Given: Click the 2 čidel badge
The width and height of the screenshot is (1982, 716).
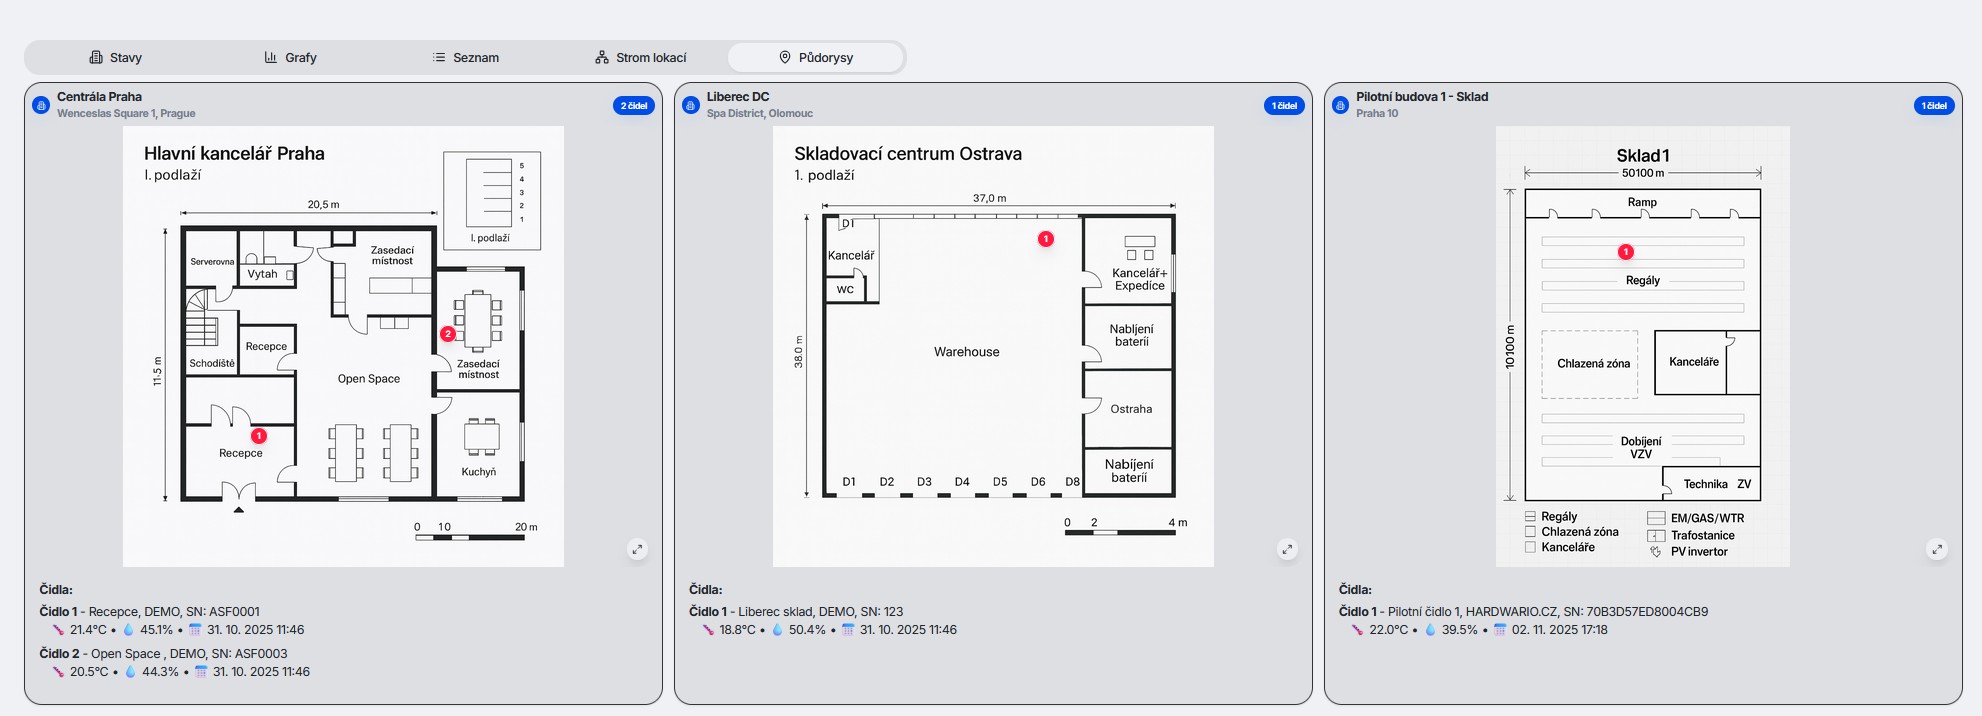Looking at the screenshot, I should (x=633, y=105).
